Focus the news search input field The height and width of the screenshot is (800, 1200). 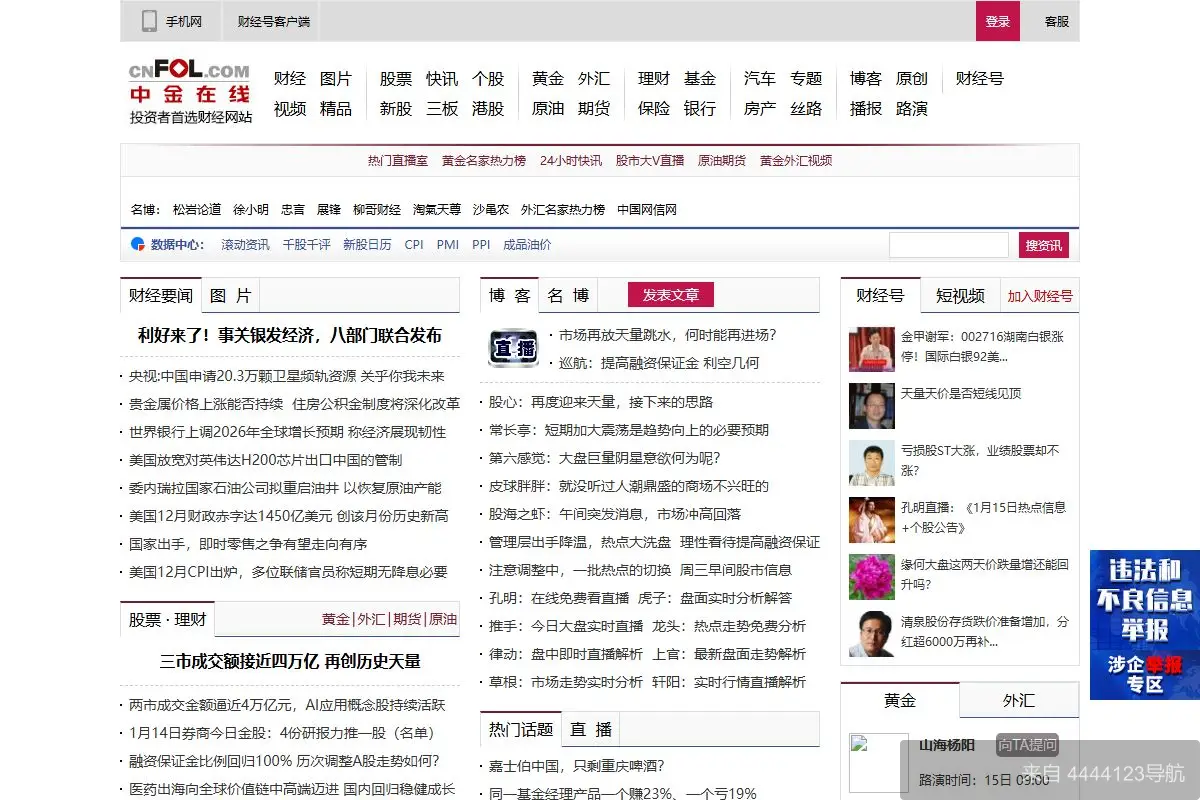pos(949,245)
